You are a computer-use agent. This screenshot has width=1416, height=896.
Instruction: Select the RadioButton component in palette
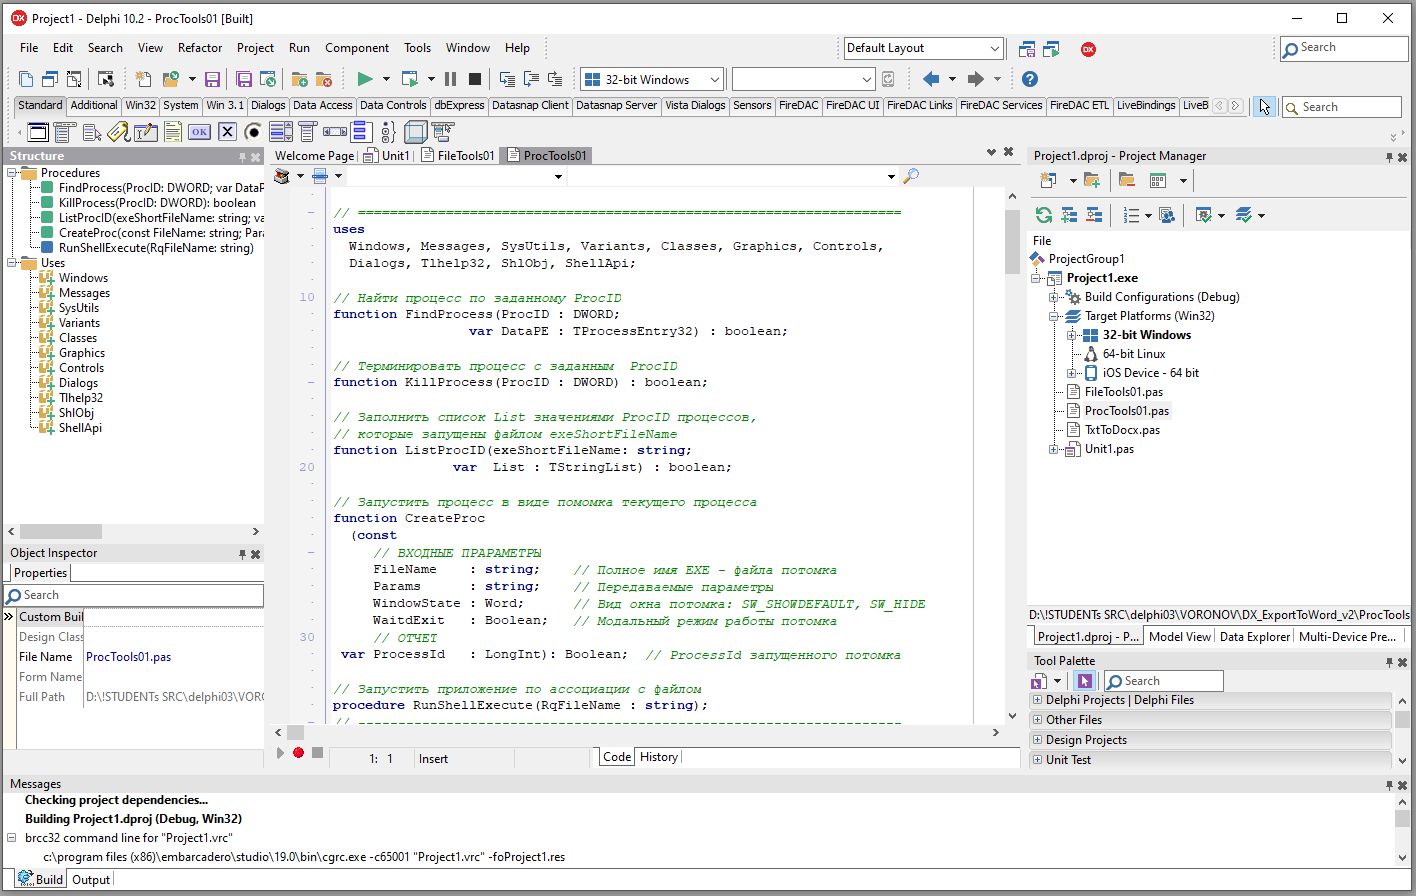point(254,131)
